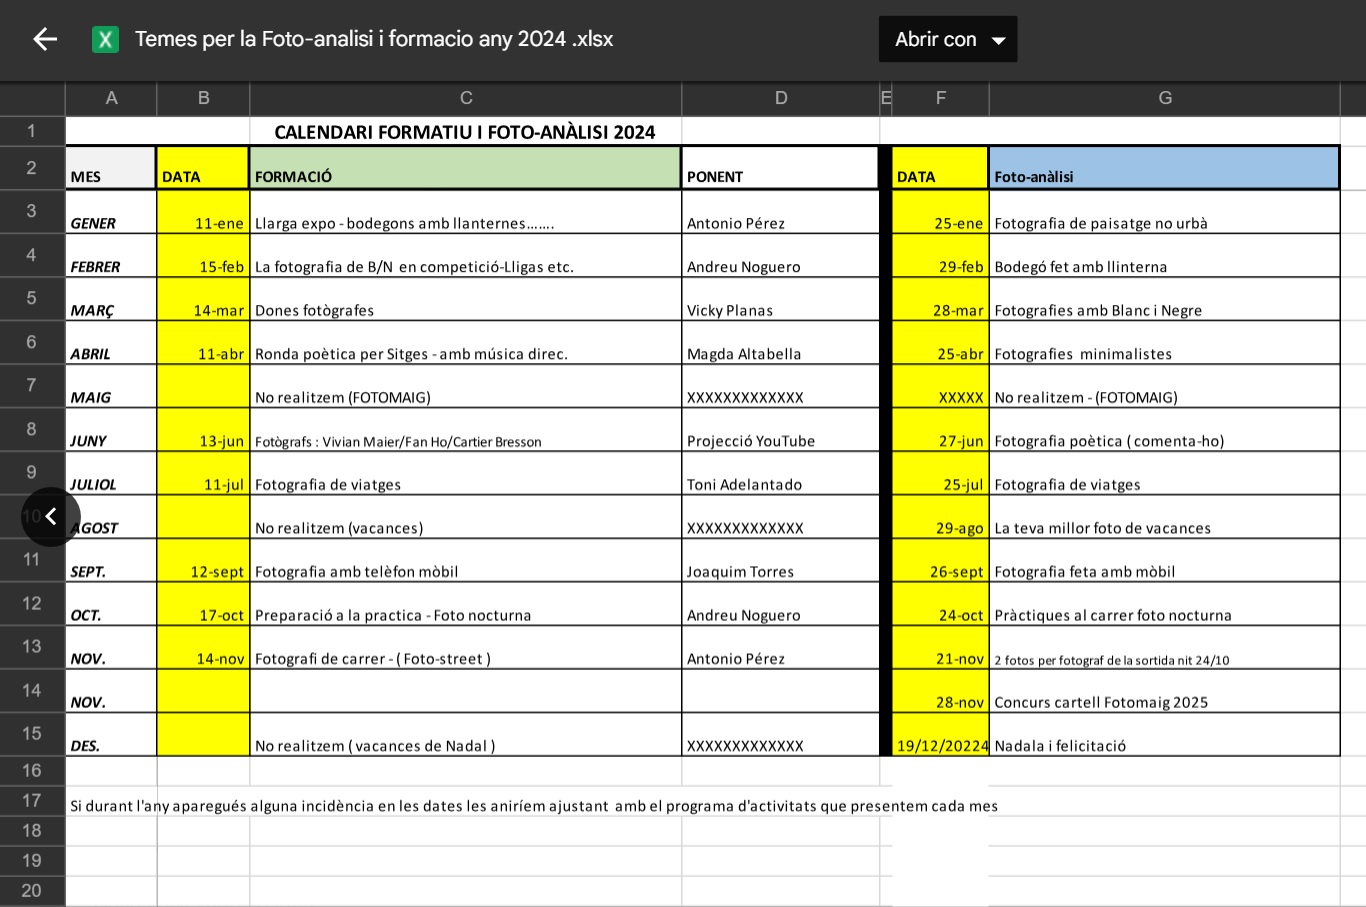
Task: Click the blue 'Foto-anàlisi' header cell
Action: coord(1164,168)
